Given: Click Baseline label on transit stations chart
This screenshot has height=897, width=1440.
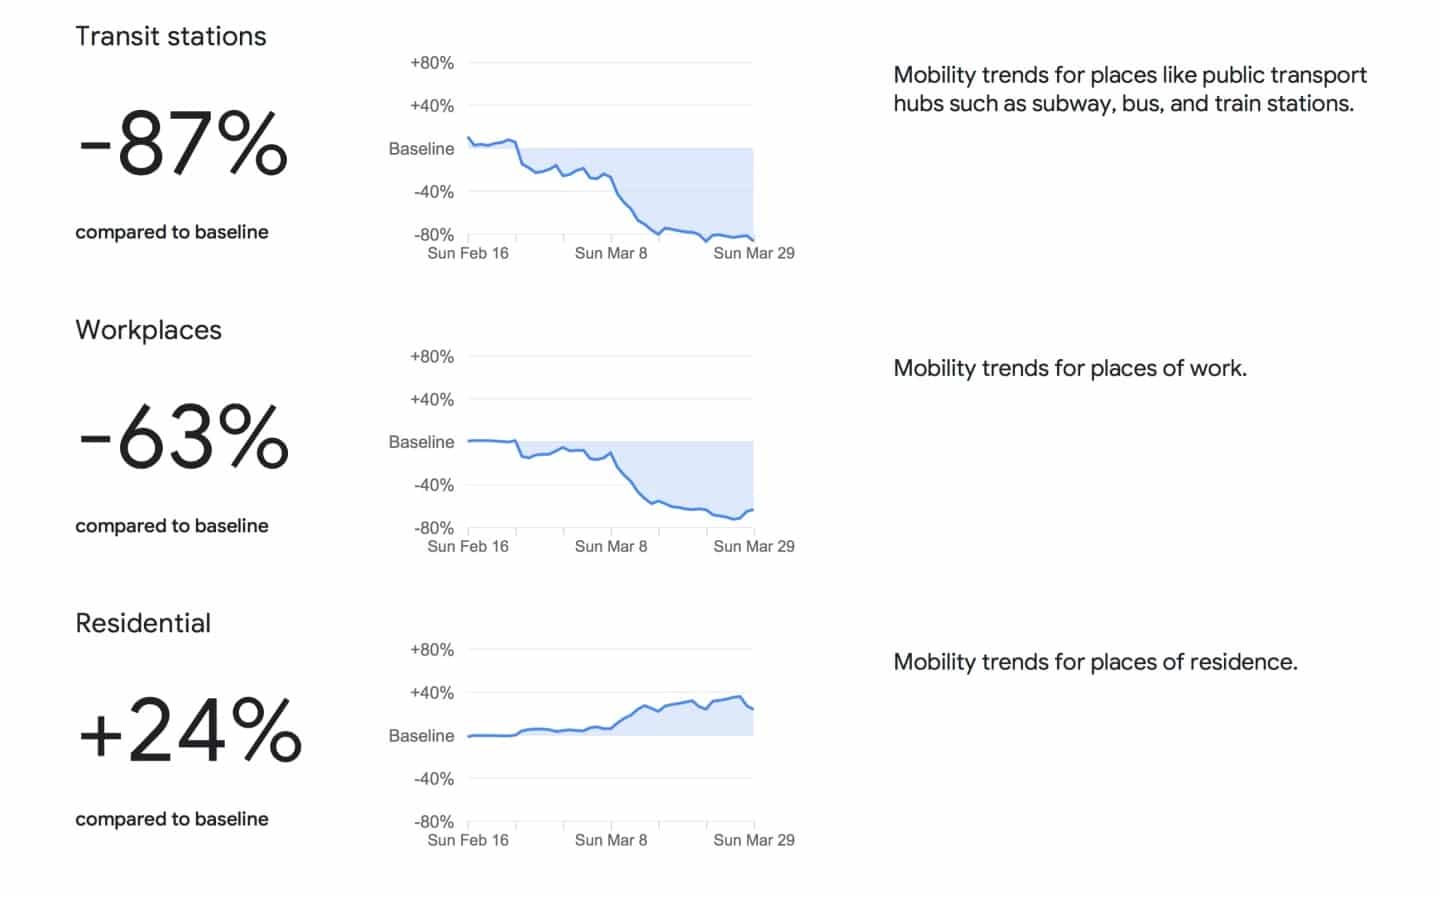Looking at the screenshot, I should pos(421,148).
